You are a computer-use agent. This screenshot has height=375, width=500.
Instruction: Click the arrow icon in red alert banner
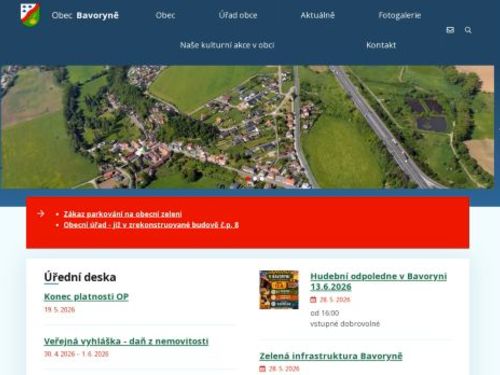coord(41,213)
